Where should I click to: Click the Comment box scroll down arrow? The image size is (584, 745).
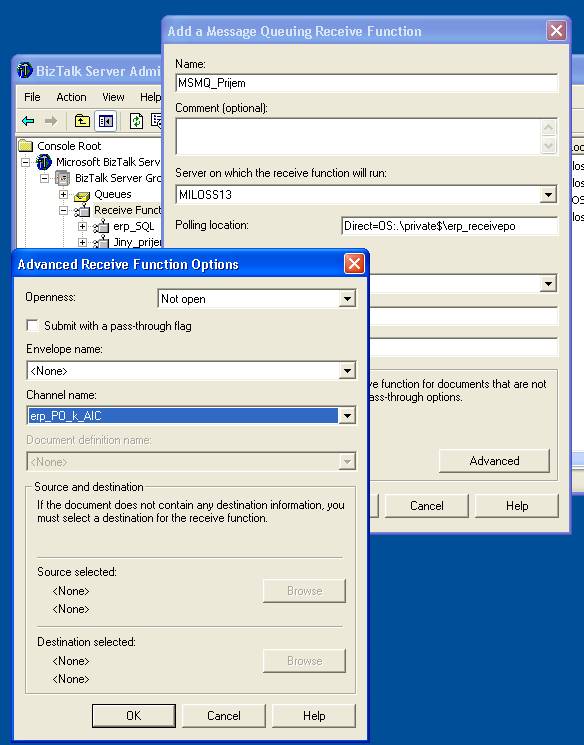548,145
